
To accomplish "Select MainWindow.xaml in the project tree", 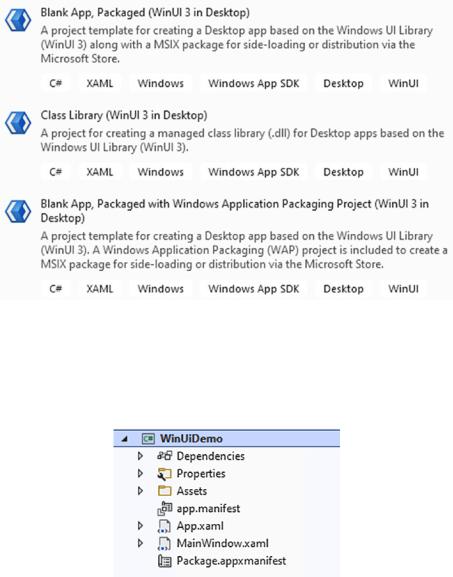I will (x=222, y=543).
